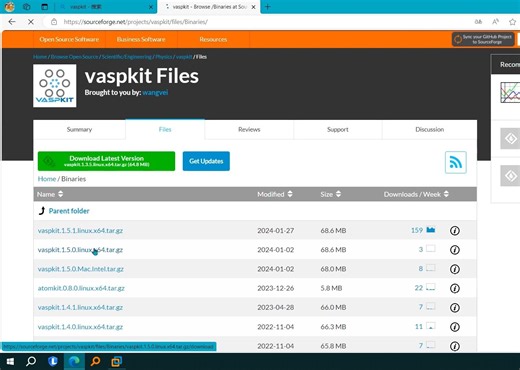This screenshot has width=520, height=370.
Task: Open Microsoft Edge from the taskbar
Action: click(x=74, y=361)
